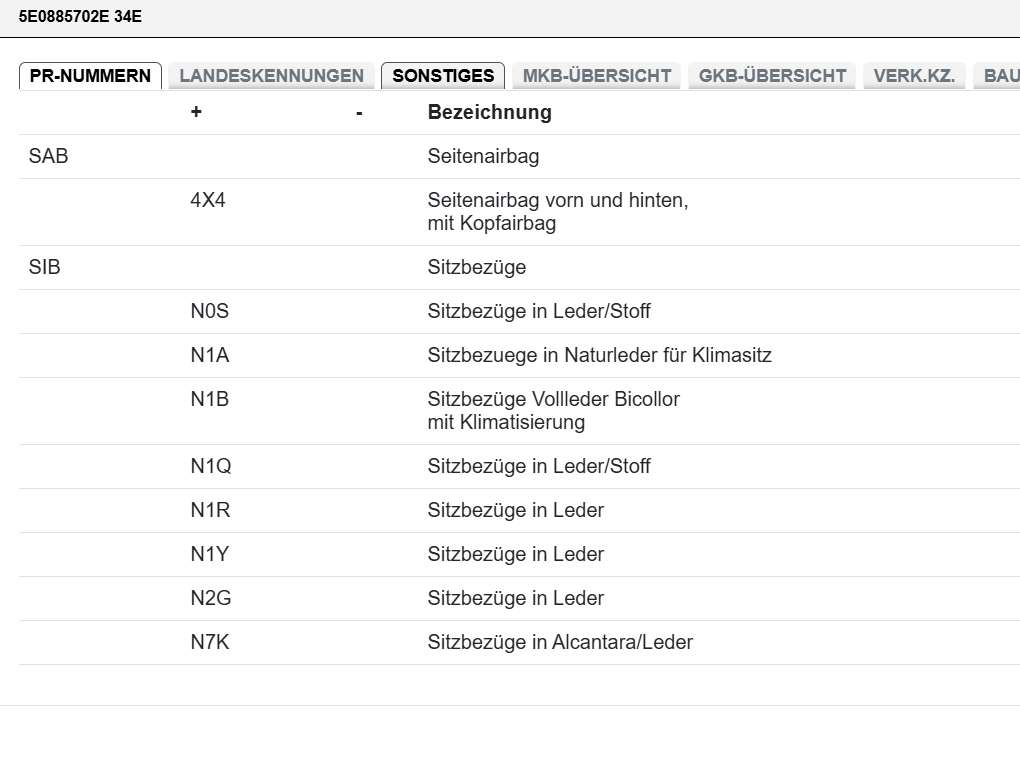
Task: Open the MKB-ÜBERSICHT tab
Action: click(597, 76)
